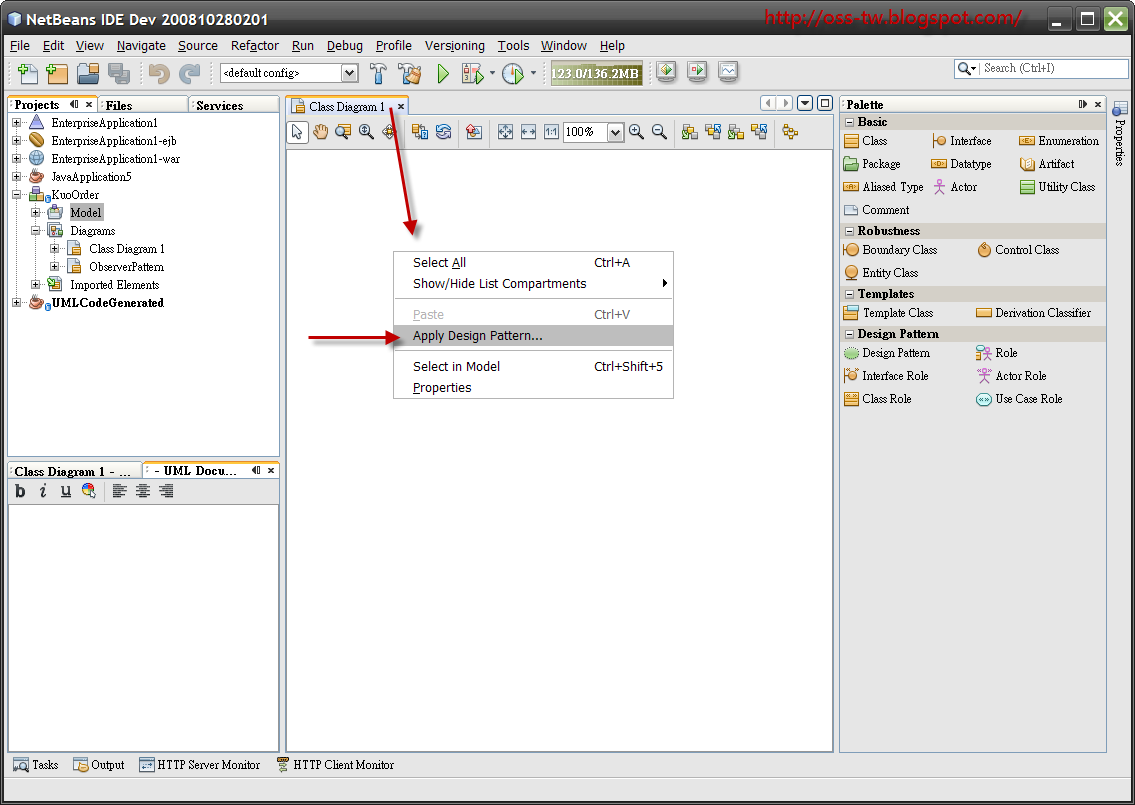
Task: Select the Pan hand tool
Action: click(321, 132)
